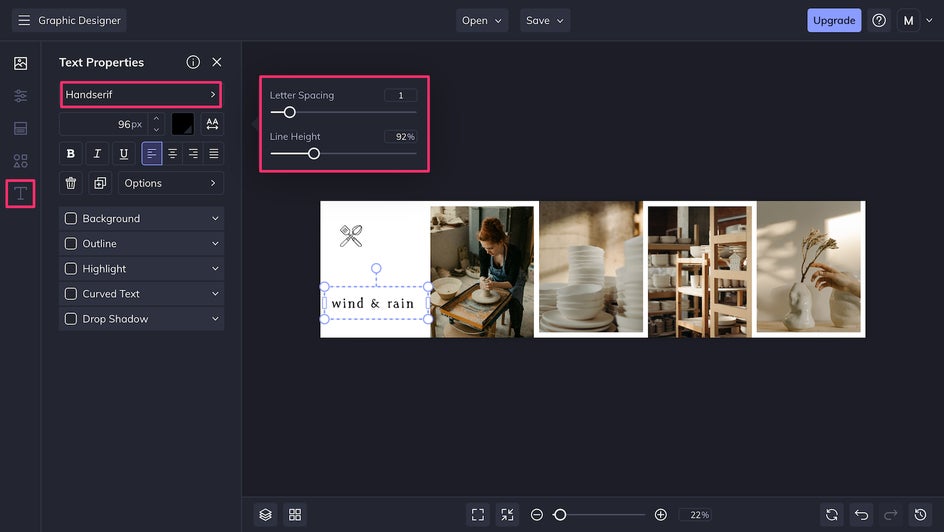Open the help question mark icon

879,20
